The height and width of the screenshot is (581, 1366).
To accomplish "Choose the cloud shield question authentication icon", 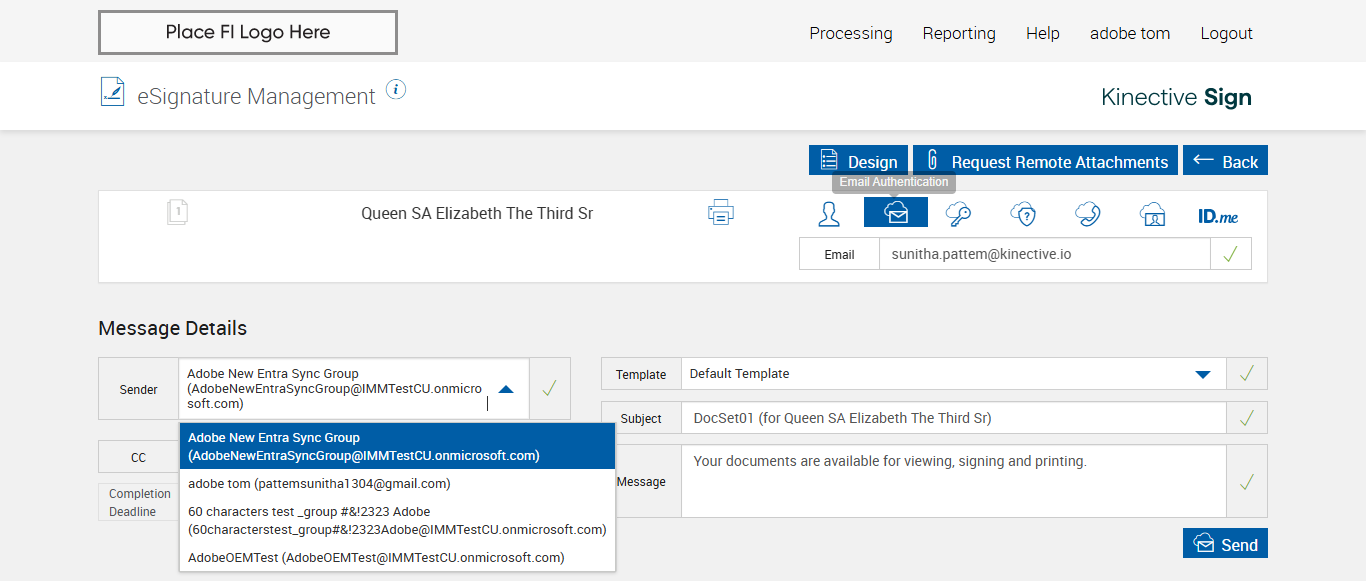I will (x=1022, y=213).
